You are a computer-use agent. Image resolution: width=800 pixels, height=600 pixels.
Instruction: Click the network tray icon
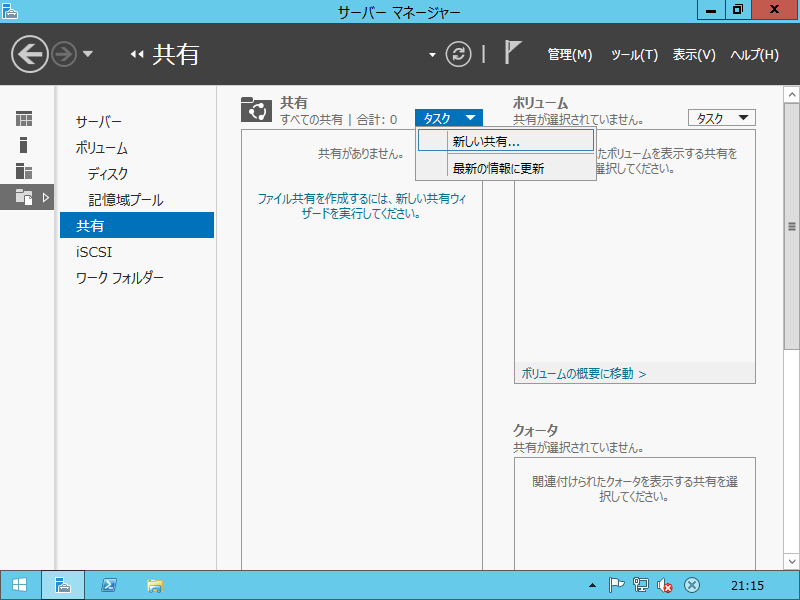pyautogui.click(x=640, y=585)
